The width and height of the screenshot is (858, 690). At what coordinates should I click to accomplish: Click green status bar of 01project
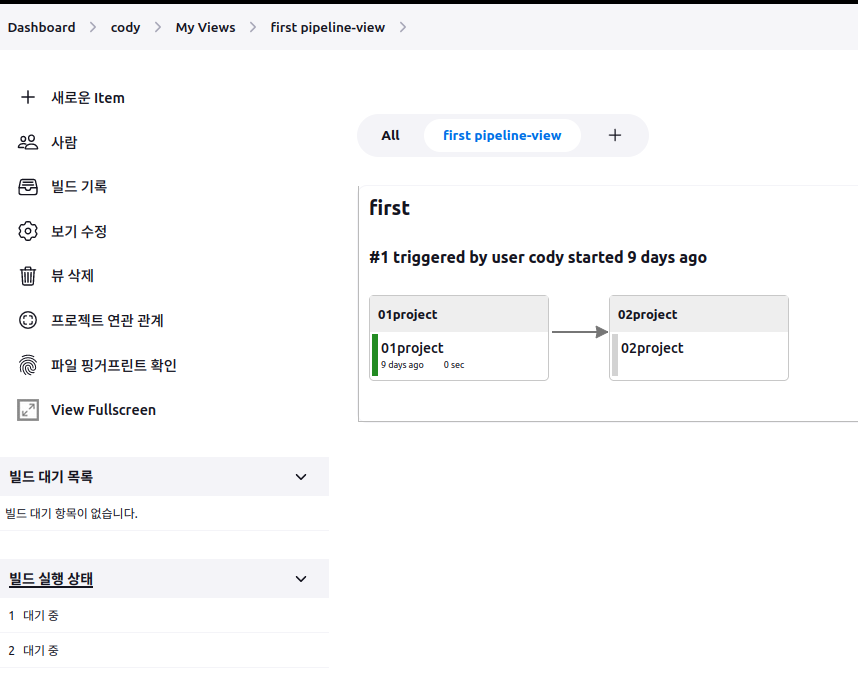tap(375, 355)
